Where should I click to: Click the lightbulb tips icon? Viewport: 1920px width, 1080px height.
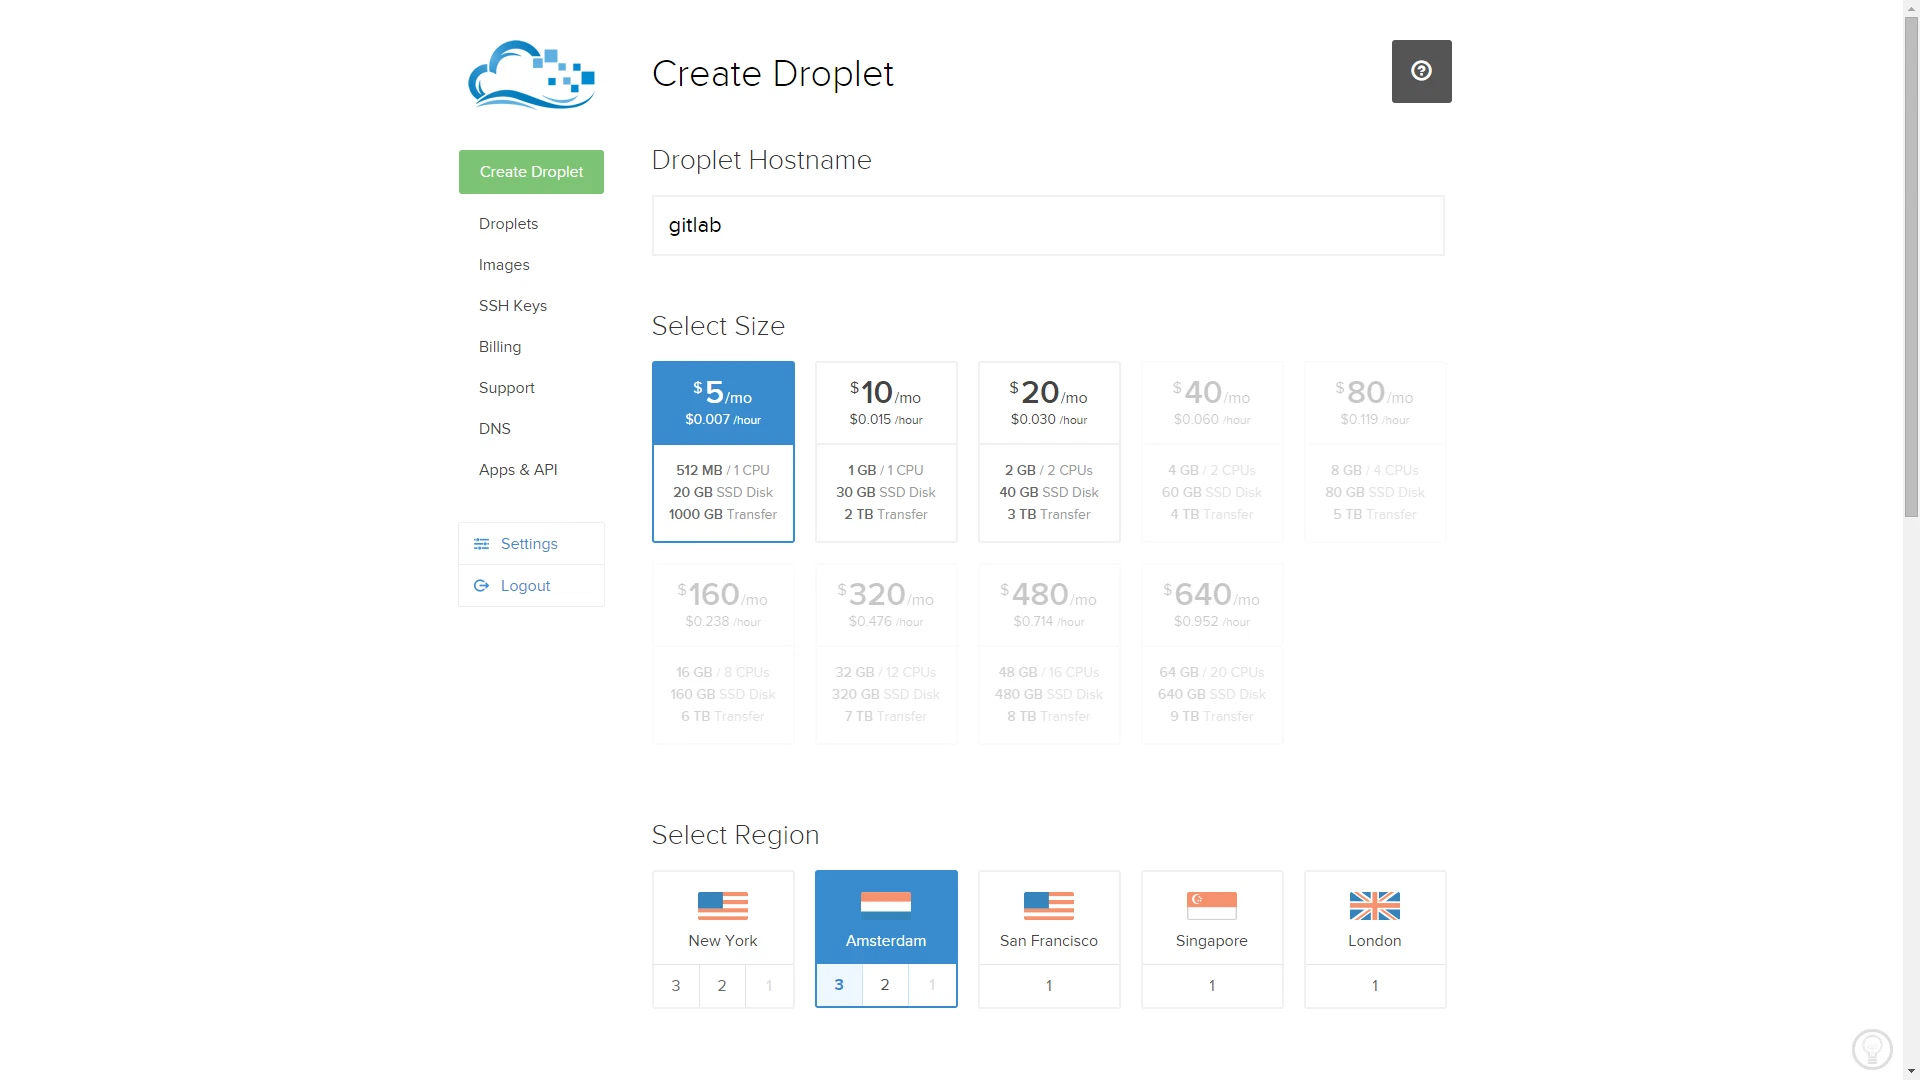click(1872, 1050)
